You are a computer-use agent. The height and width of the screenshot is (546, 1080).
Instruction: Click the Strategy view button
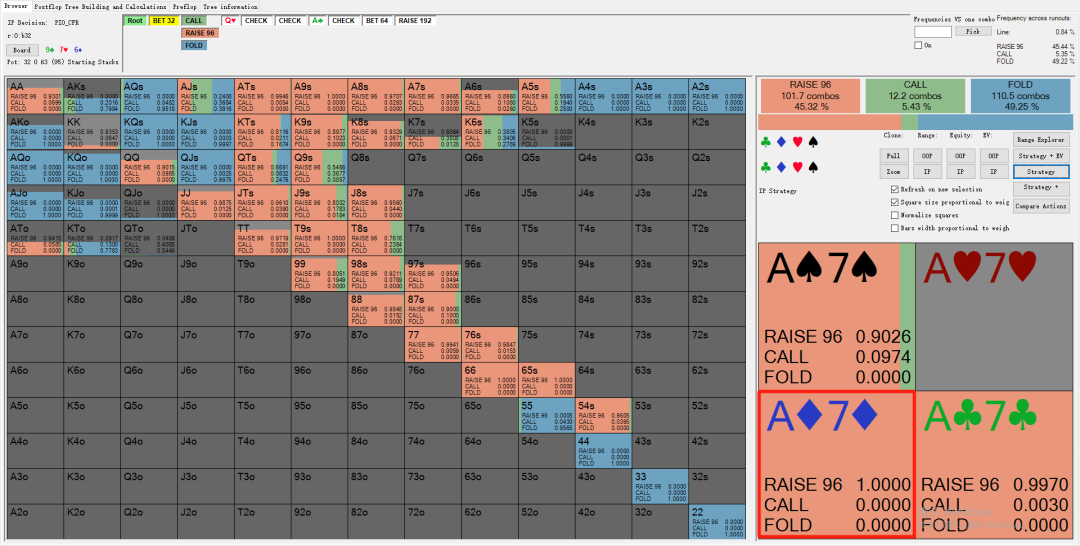(x=1041, y=171)
